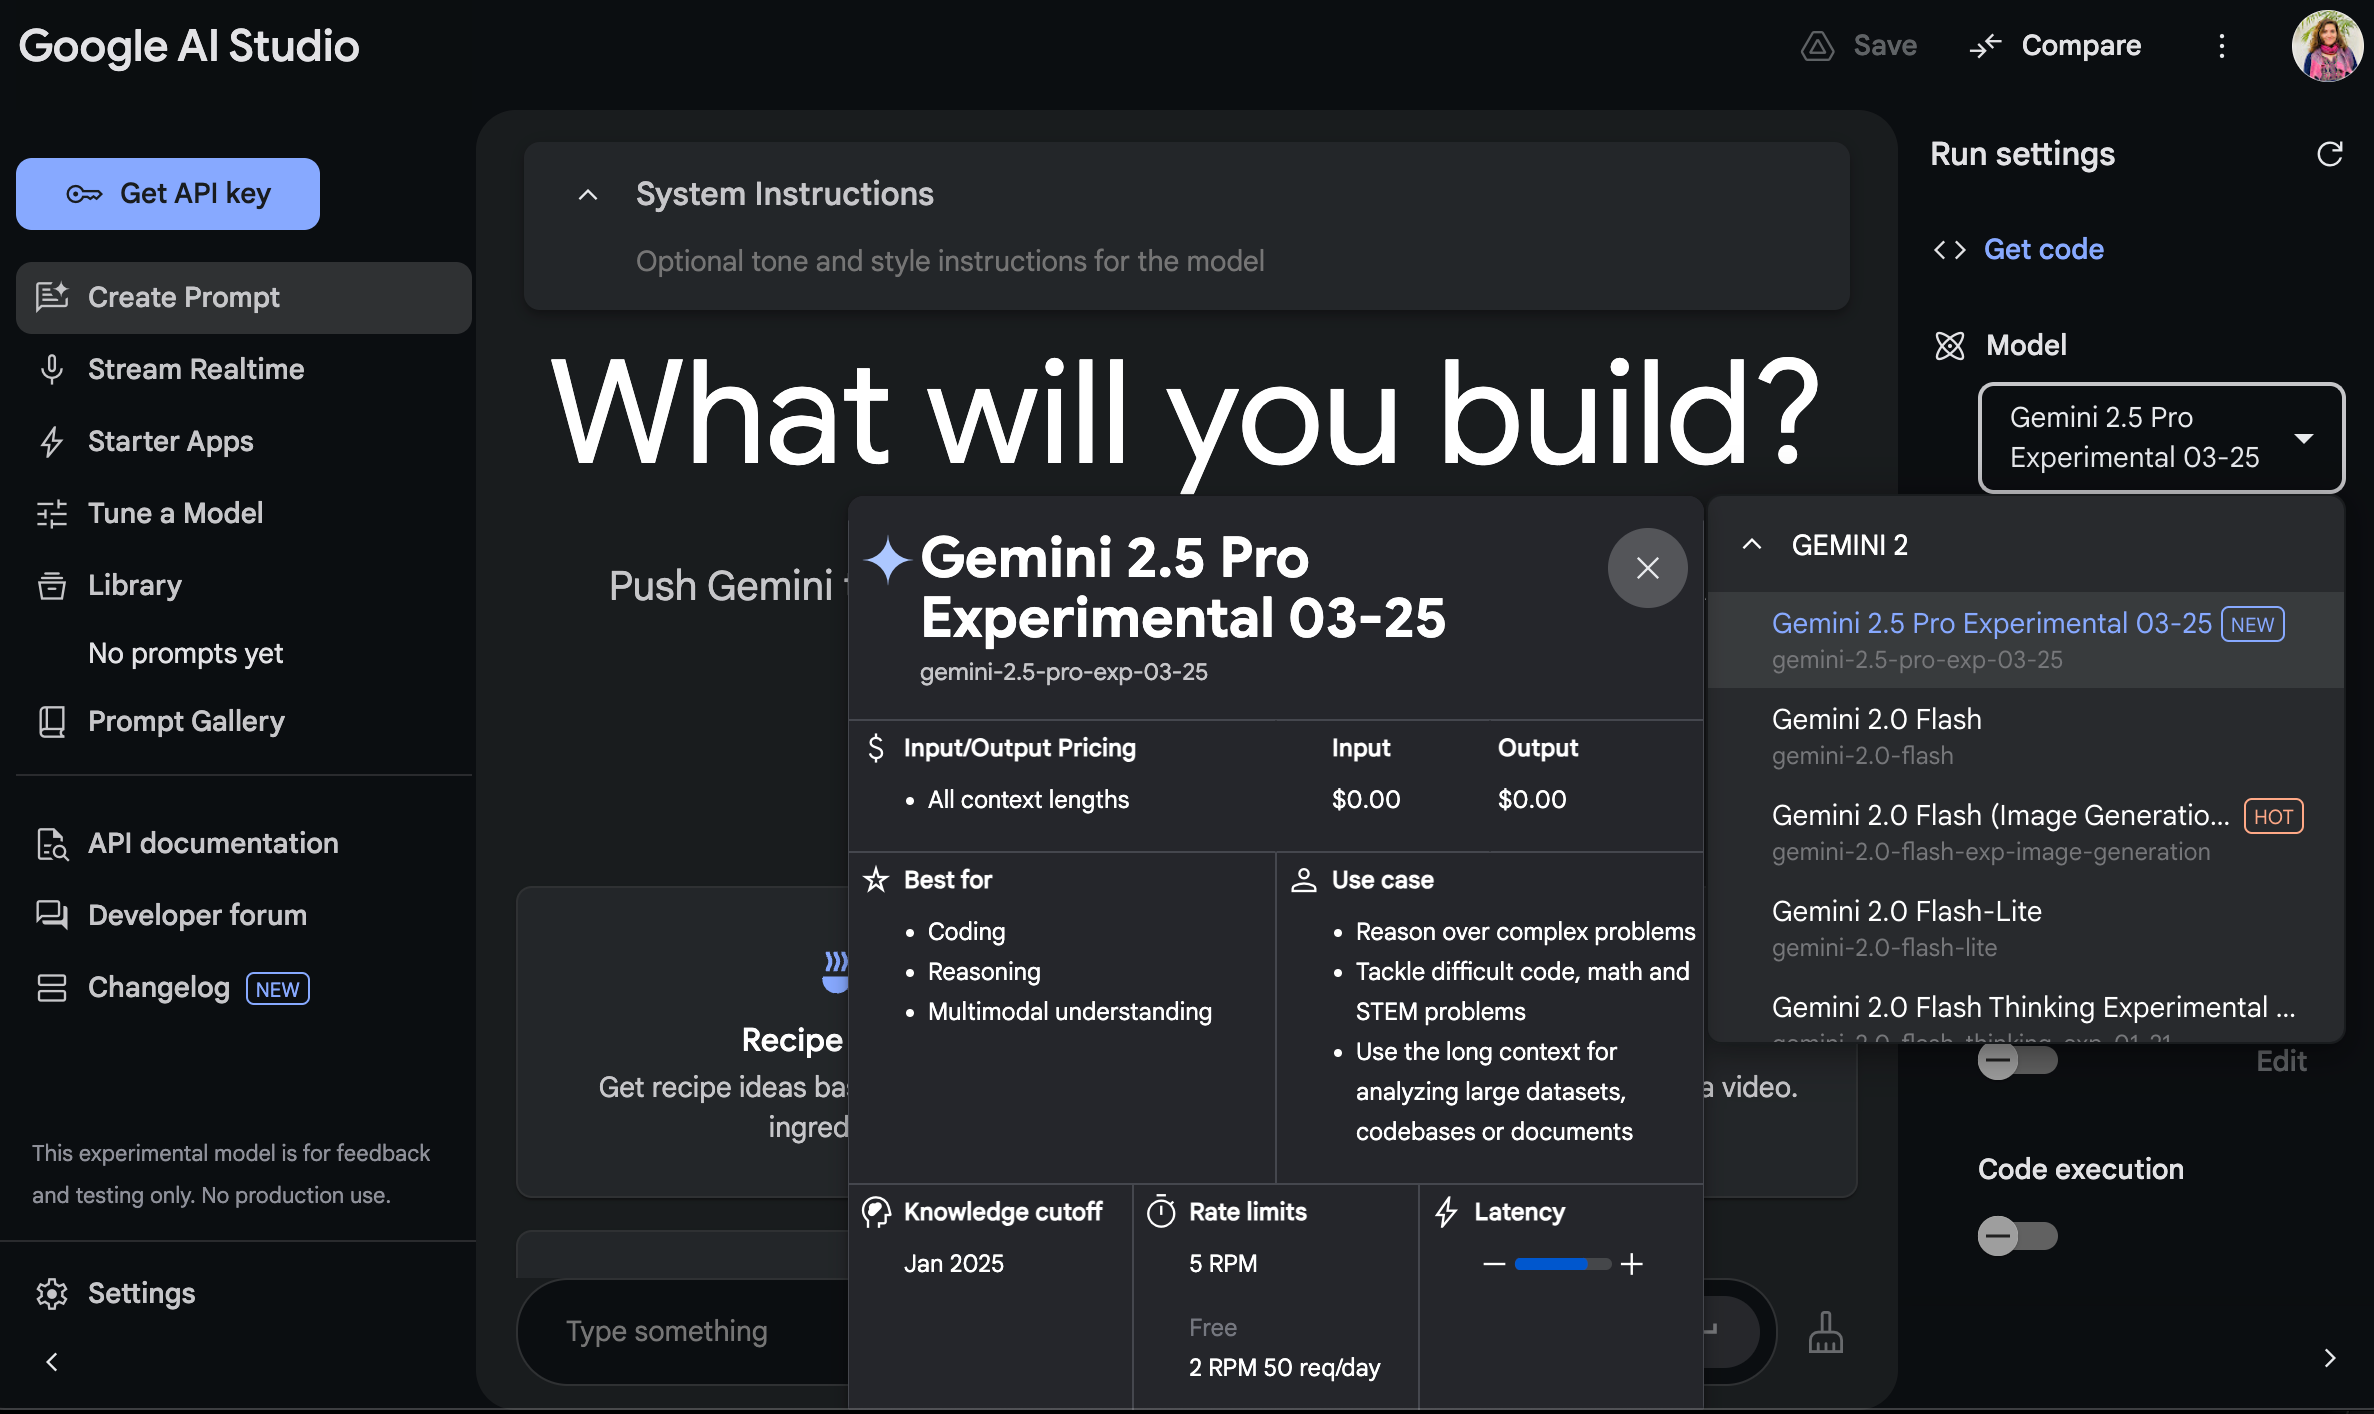The width and height of the screenshot is (2374, 1414).
Task: Click the Stream Realtime microphone icon
Action: click(52, 370)
